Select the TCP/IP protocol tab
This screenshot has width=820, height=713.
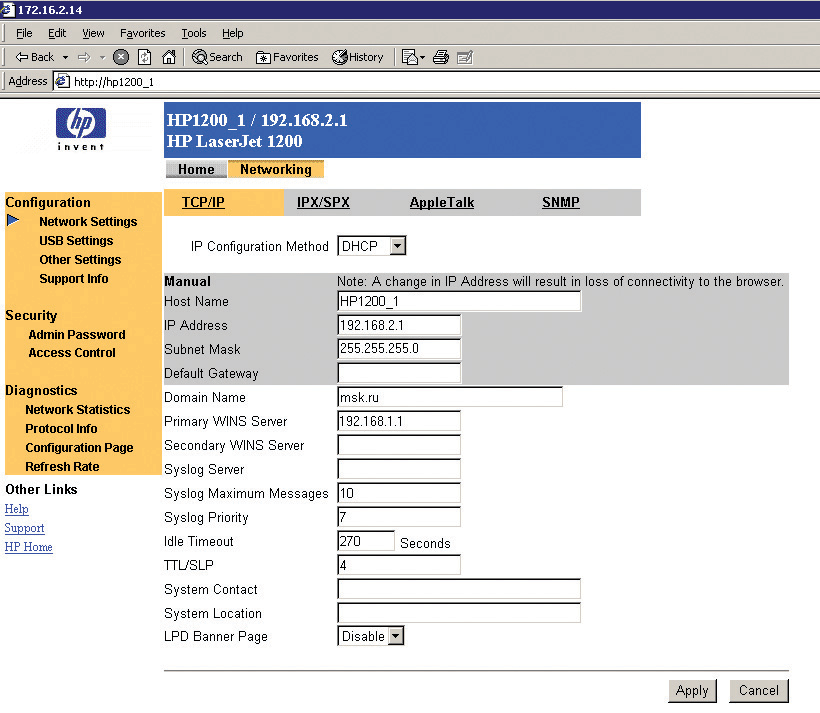click(203, 202)
